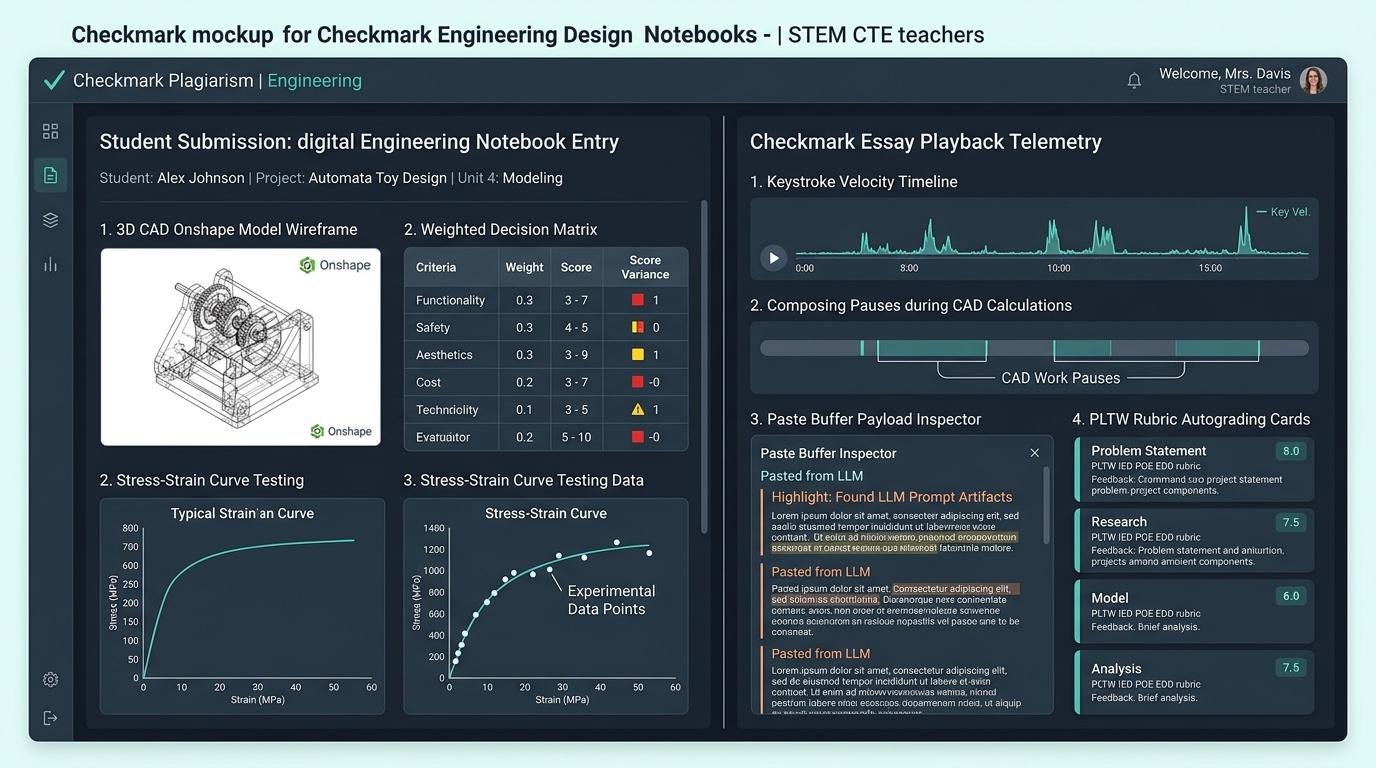The height and width of the screenshot is (768, 1376).
Task: Close the Paste Buffer Inspector
Action: click(1035, 453)
